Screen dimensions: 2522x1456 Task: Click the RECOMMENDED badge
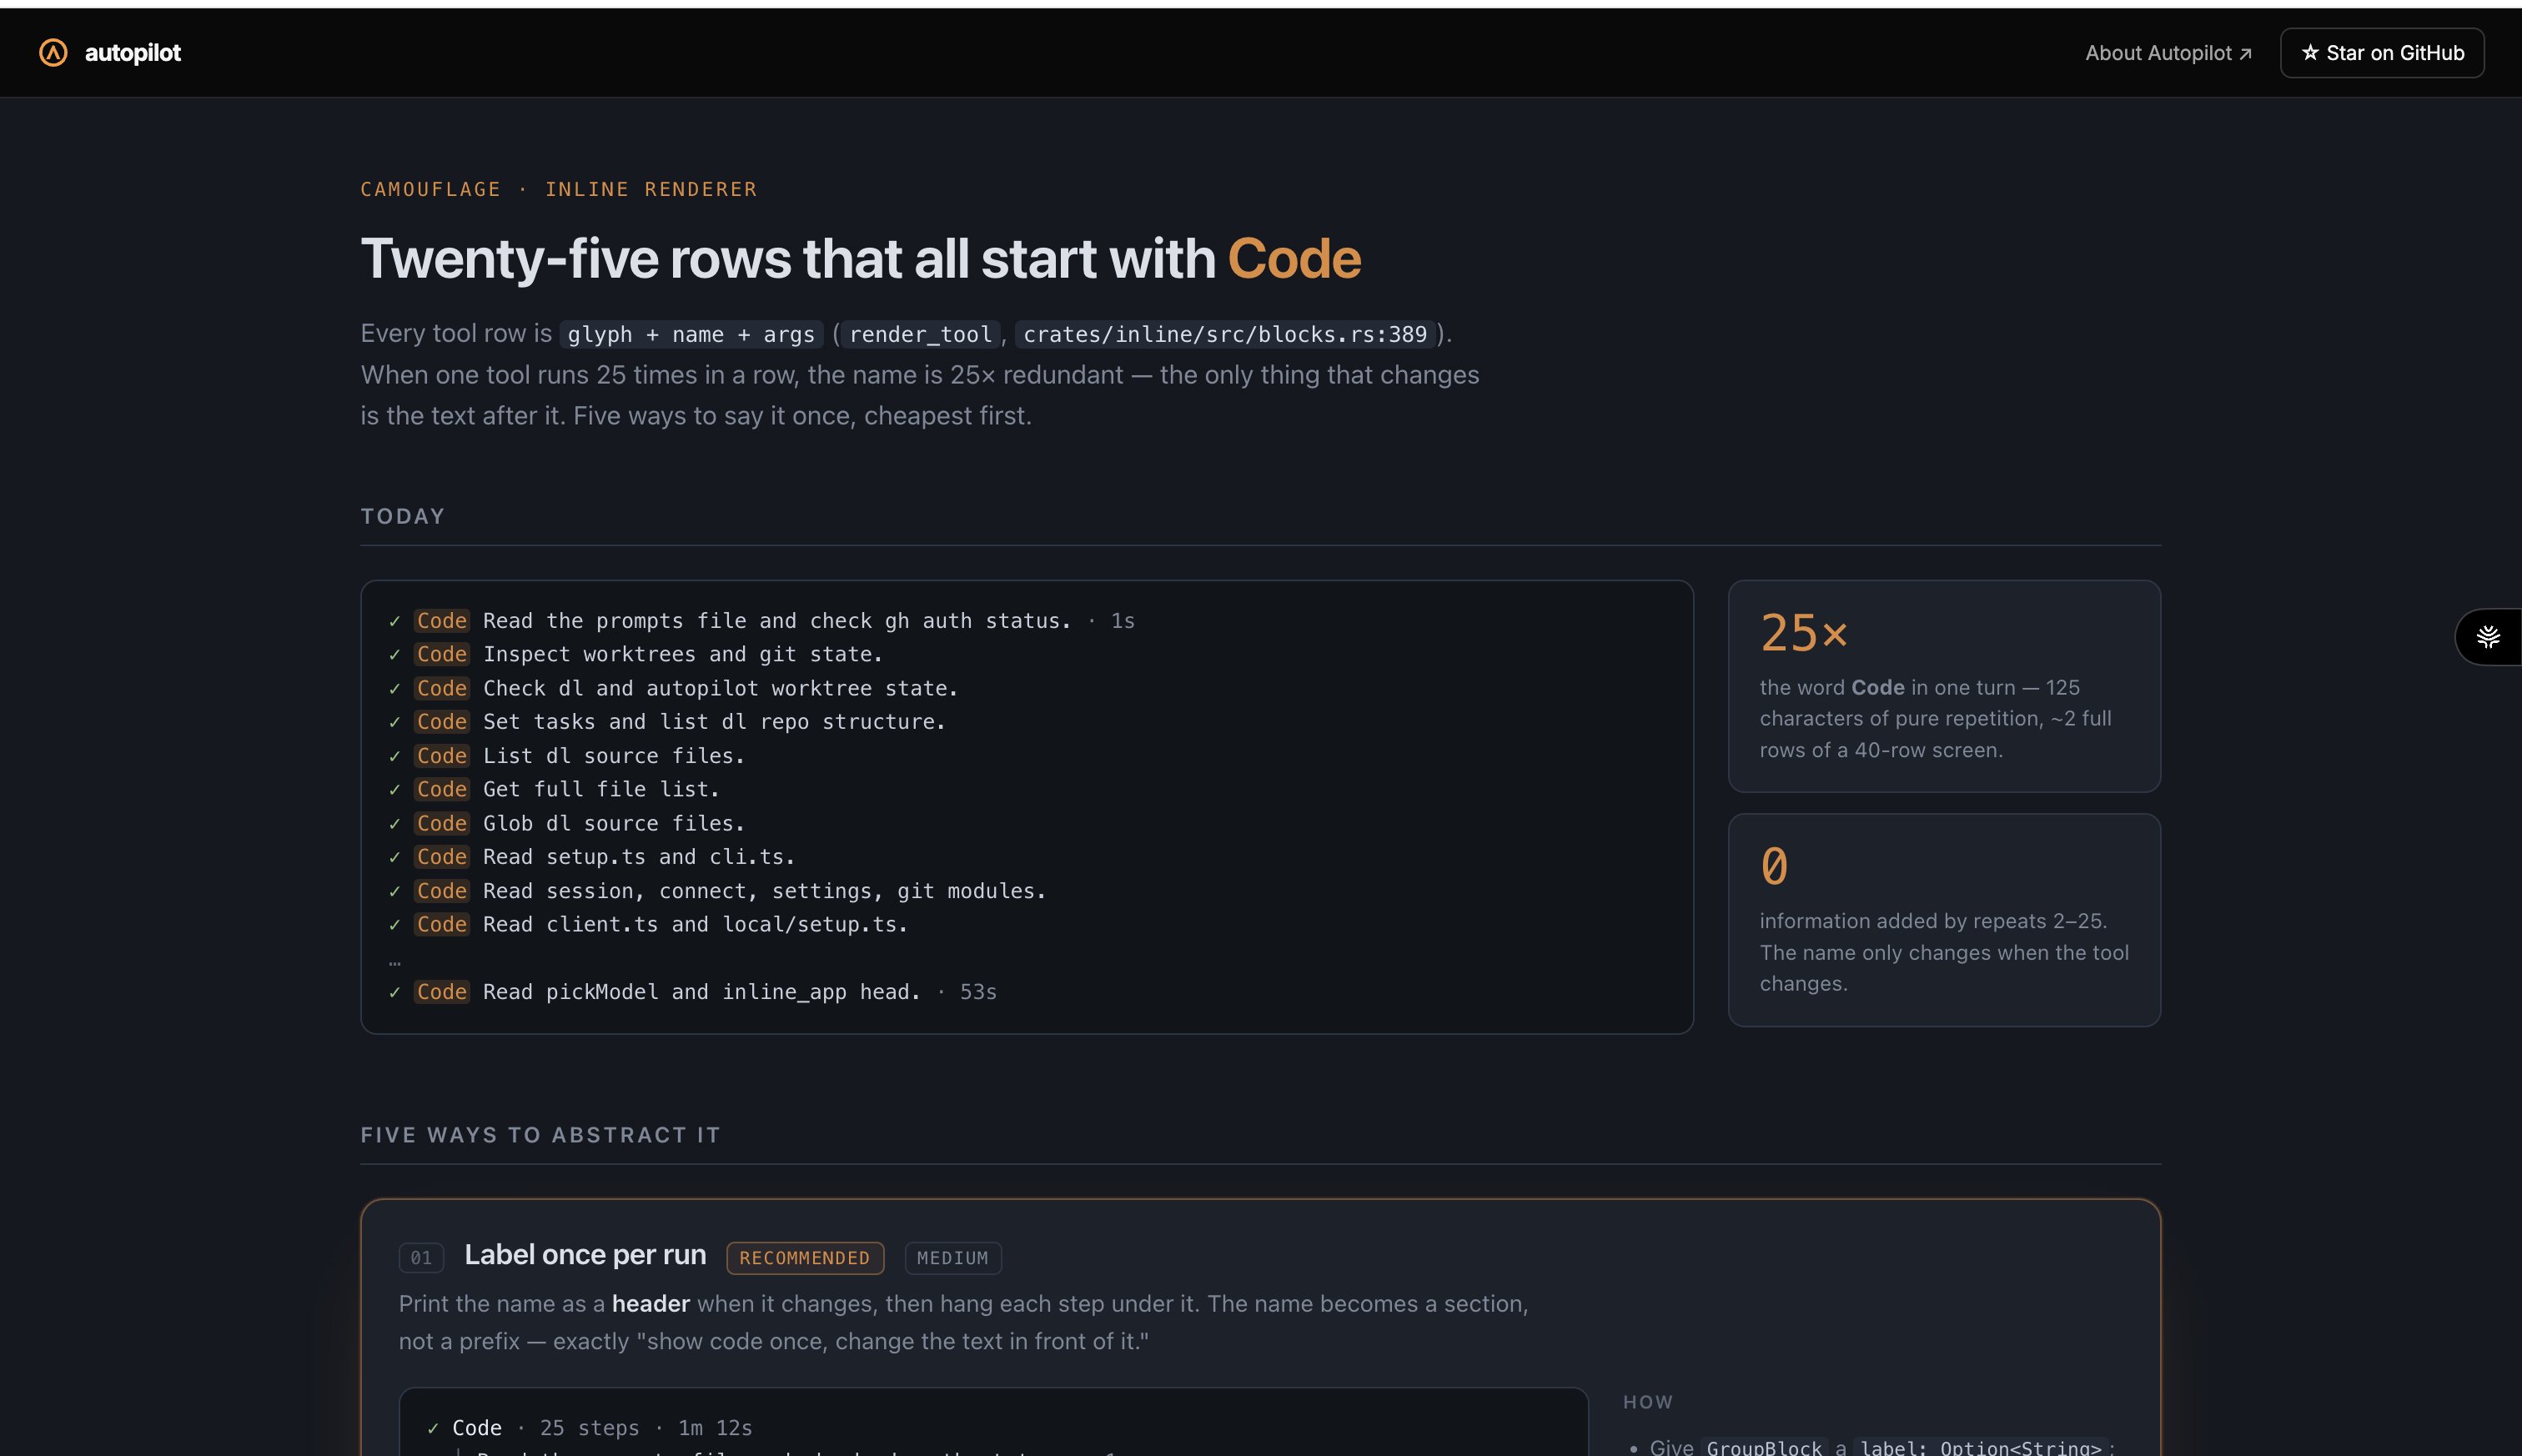[805, 1258]
